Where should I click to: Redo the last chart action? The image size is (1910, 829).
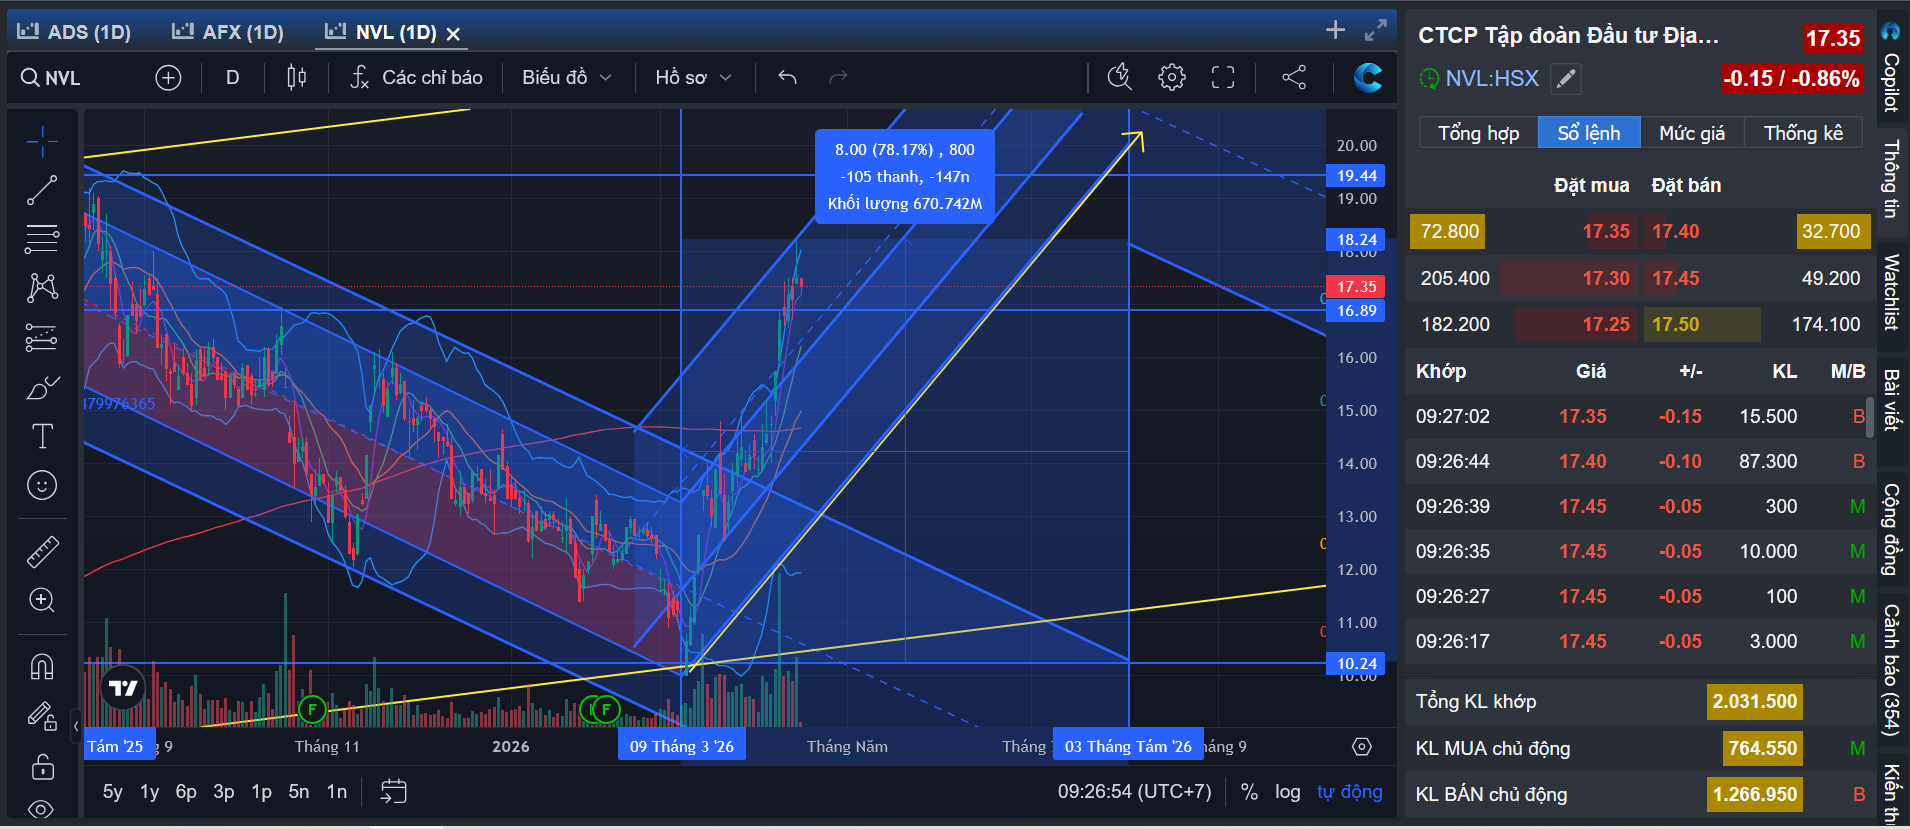tap(838, 77)
